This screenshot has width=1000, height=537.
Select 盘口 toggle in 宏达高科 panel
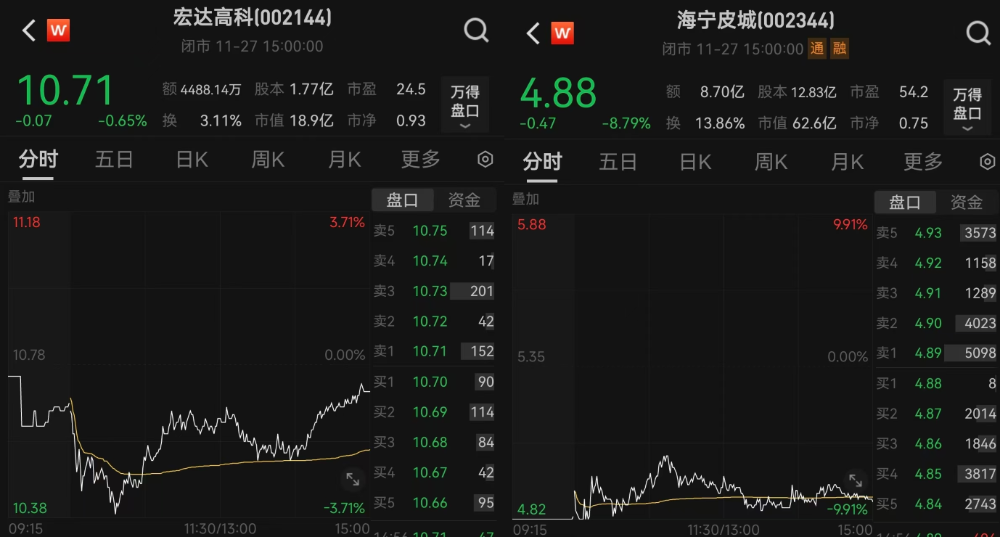point(402,200)
